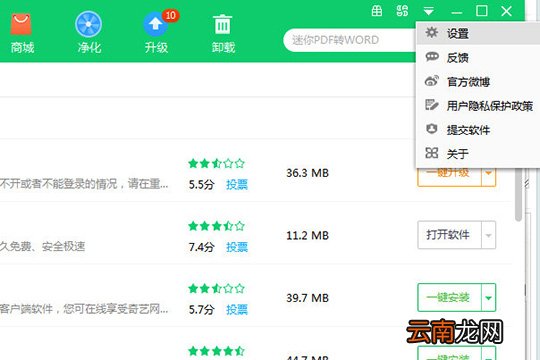Image resolution: width=540 pixels, height=360 pixels.
Task: Click the red 10 upgrade badge
Action: point(170,15)
